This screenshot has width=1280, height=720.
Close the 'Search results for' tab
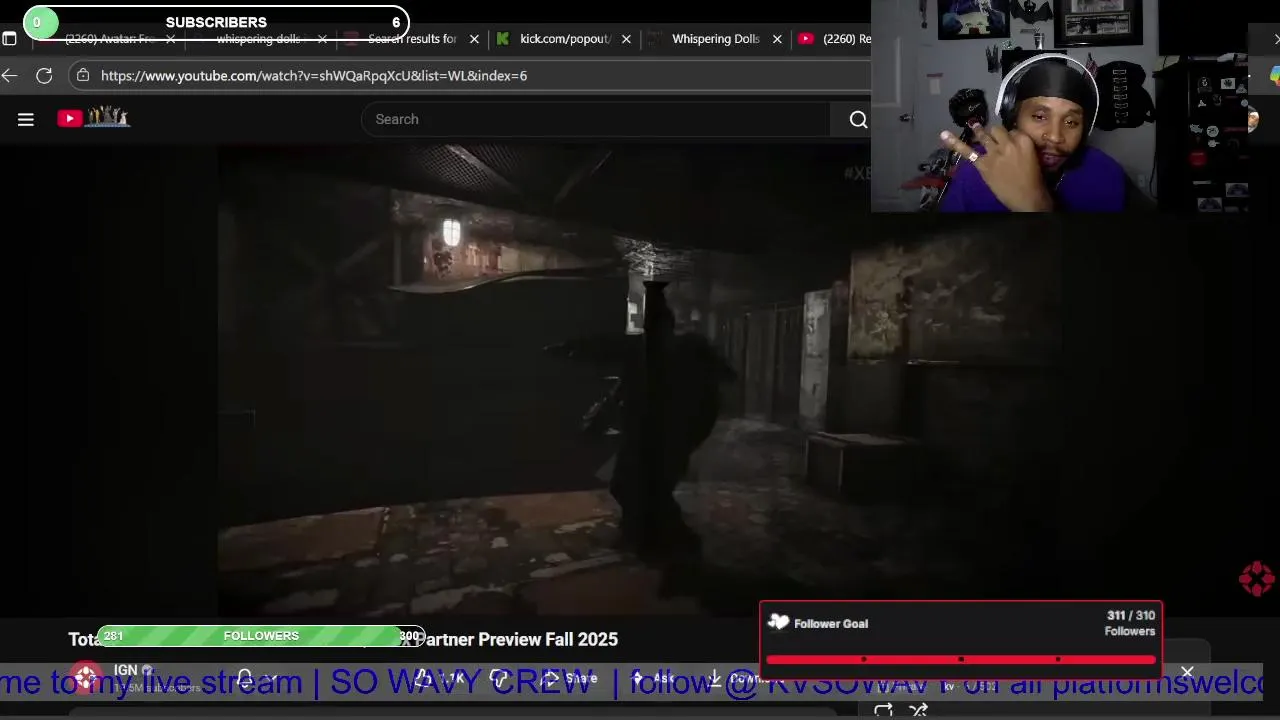tap(474, 39)
